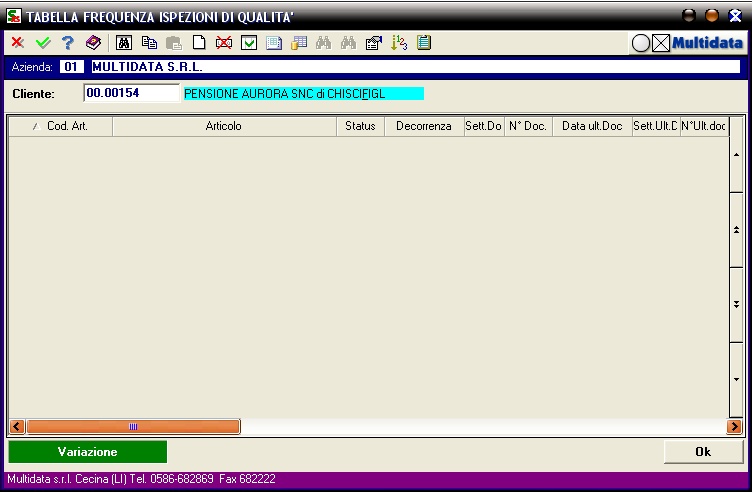The width and height of the screenshot is (752, 492).
Task: Click the Multidata s.r.l. Cecina status bar text
Action: pyautogui.click(x=141, y=479)
